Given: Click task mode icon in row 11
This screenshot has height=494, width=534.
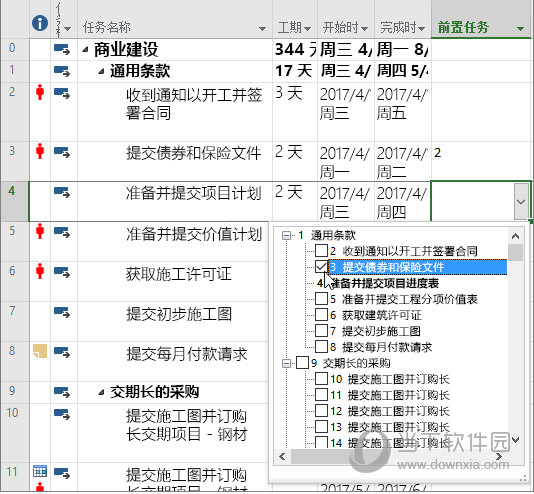Looking at the screenshot, I should pyautogui.click(x=62, y=473).
